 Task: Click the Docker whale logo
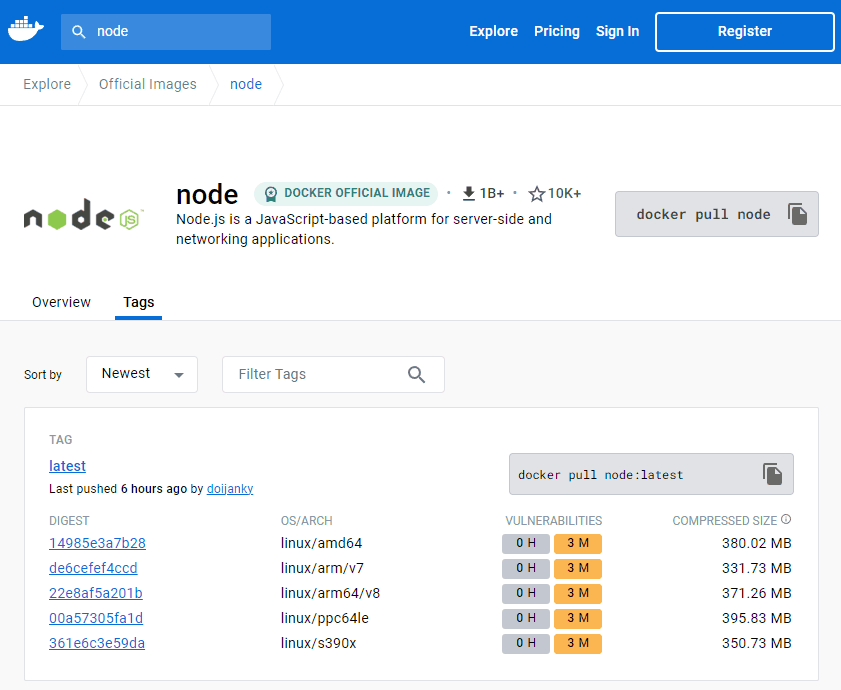(x=26, y=31)
